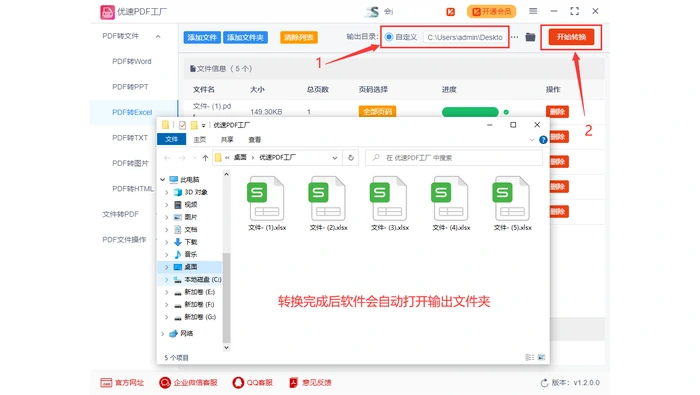Switch Explorer to details view icon
The image size is (700, 395).
(529, 357)
